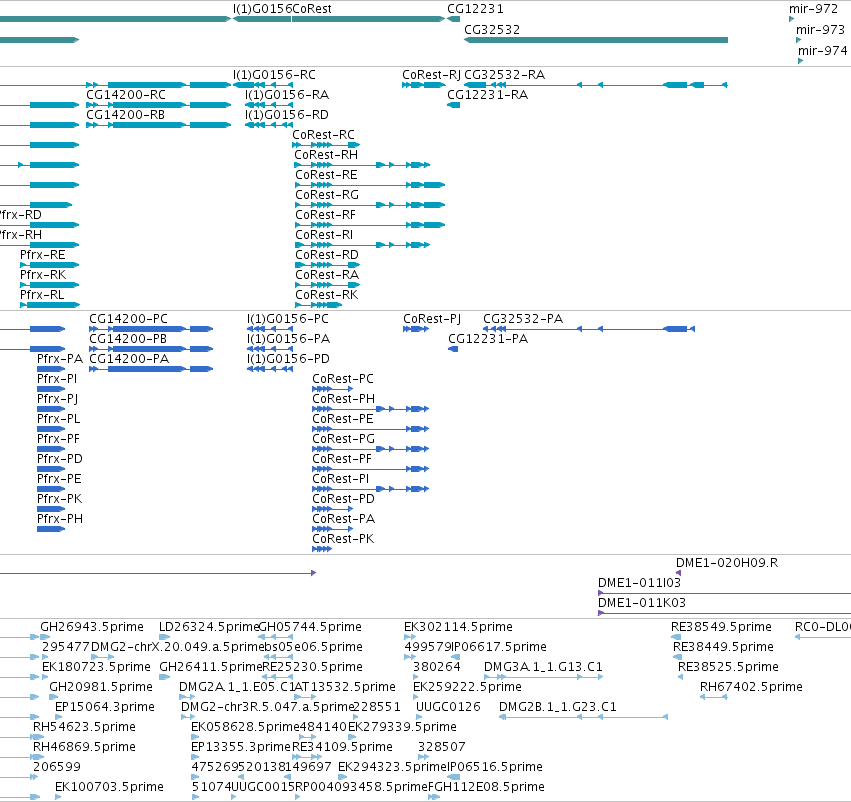
Task: Select the DME1-011I03 clone label
Action: pyautogui.click(x=639, y=583)
